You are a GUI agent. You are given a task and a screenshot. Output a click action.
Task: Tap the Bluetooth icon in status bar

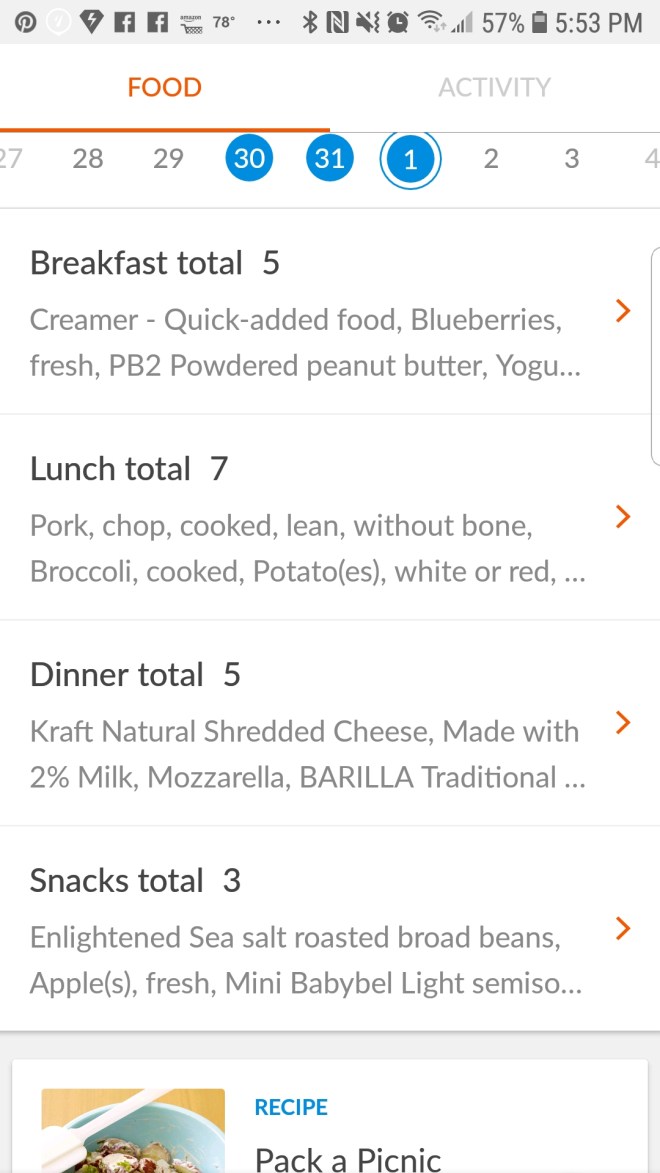pyautogui.click(x=310, y=22)
